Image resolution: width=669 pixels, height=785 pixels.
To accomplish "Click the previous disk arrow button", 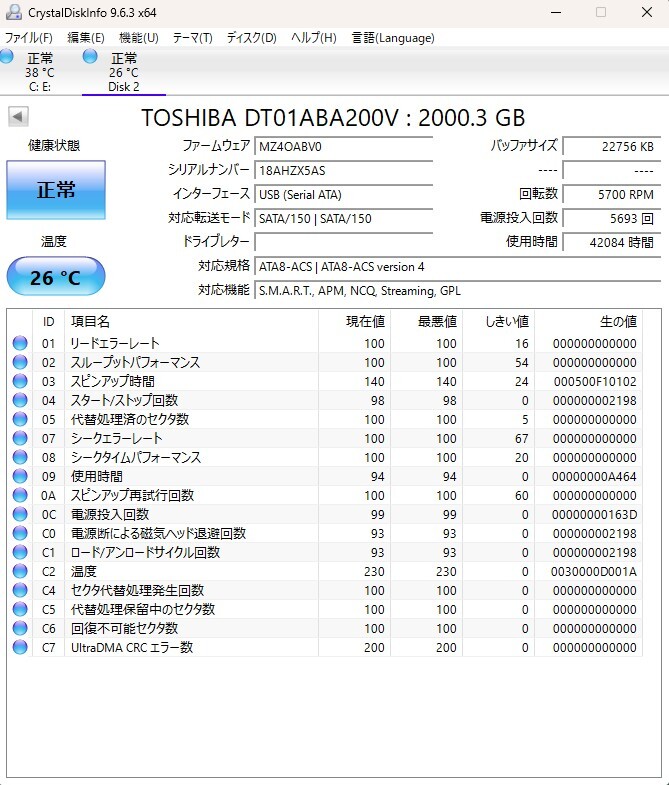I will point(18,117).
